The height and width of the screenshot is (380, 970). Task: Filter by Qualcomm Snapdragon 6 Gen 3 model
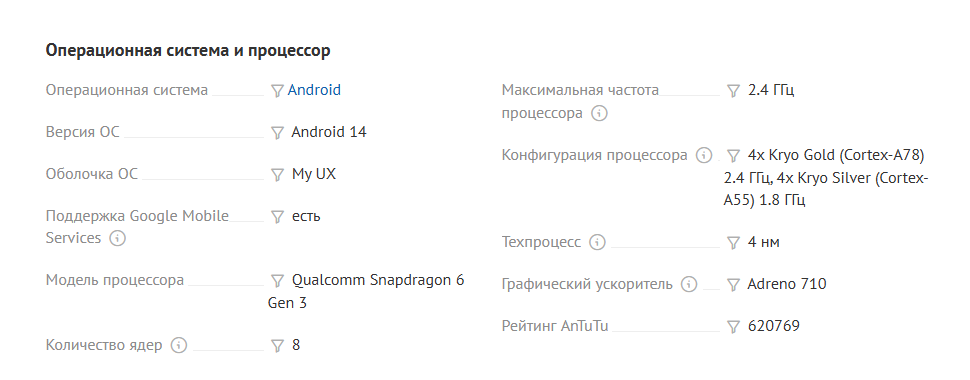pos(278,282)
